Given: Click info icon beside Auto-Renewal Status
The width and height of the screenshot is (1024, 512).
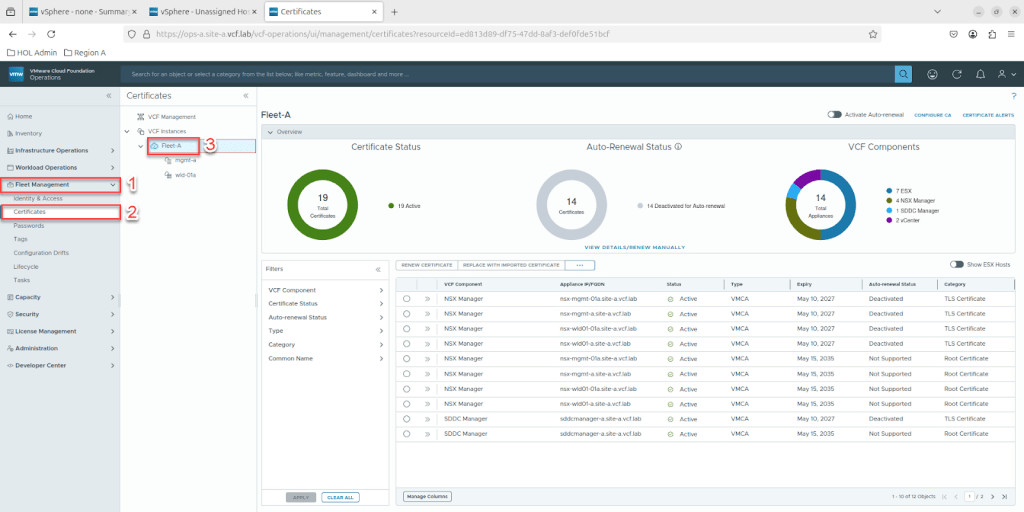Looking at the screenshot, I should click(x=678, y=147).
